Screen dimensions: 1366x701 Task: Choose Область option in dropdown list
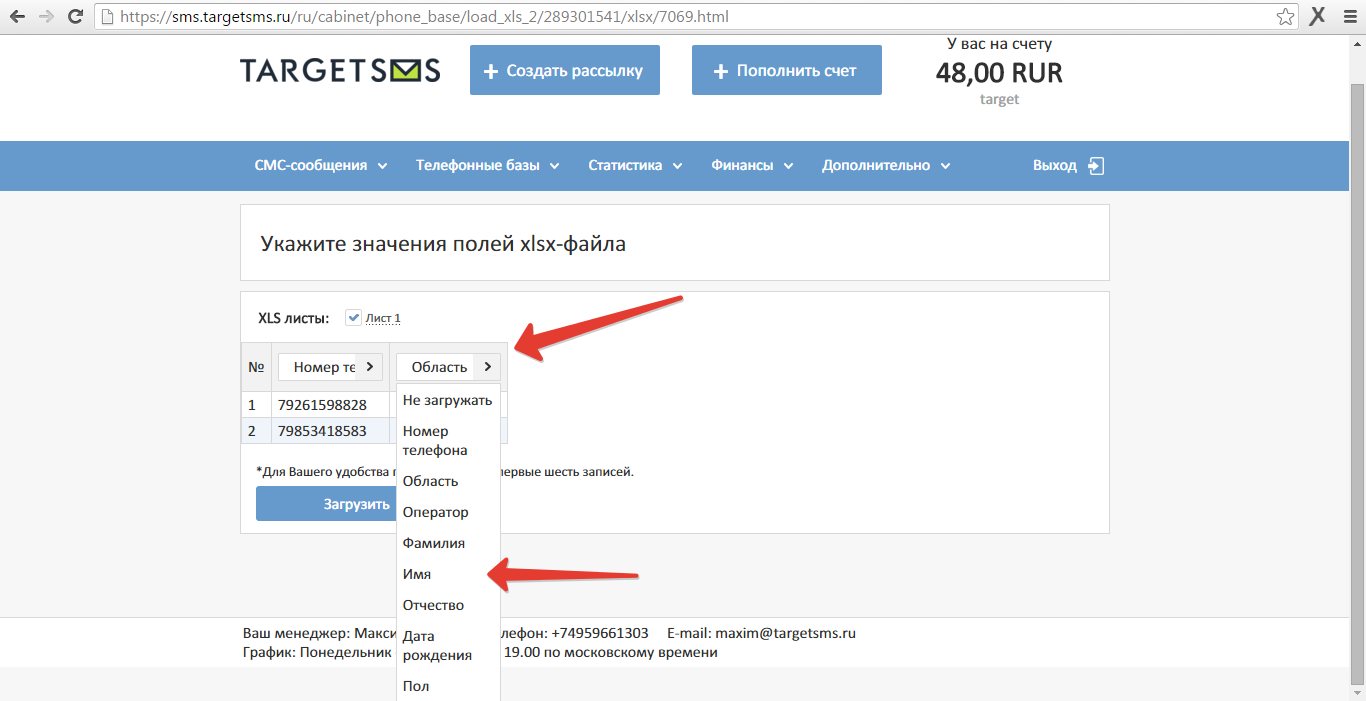pos(448,481)
